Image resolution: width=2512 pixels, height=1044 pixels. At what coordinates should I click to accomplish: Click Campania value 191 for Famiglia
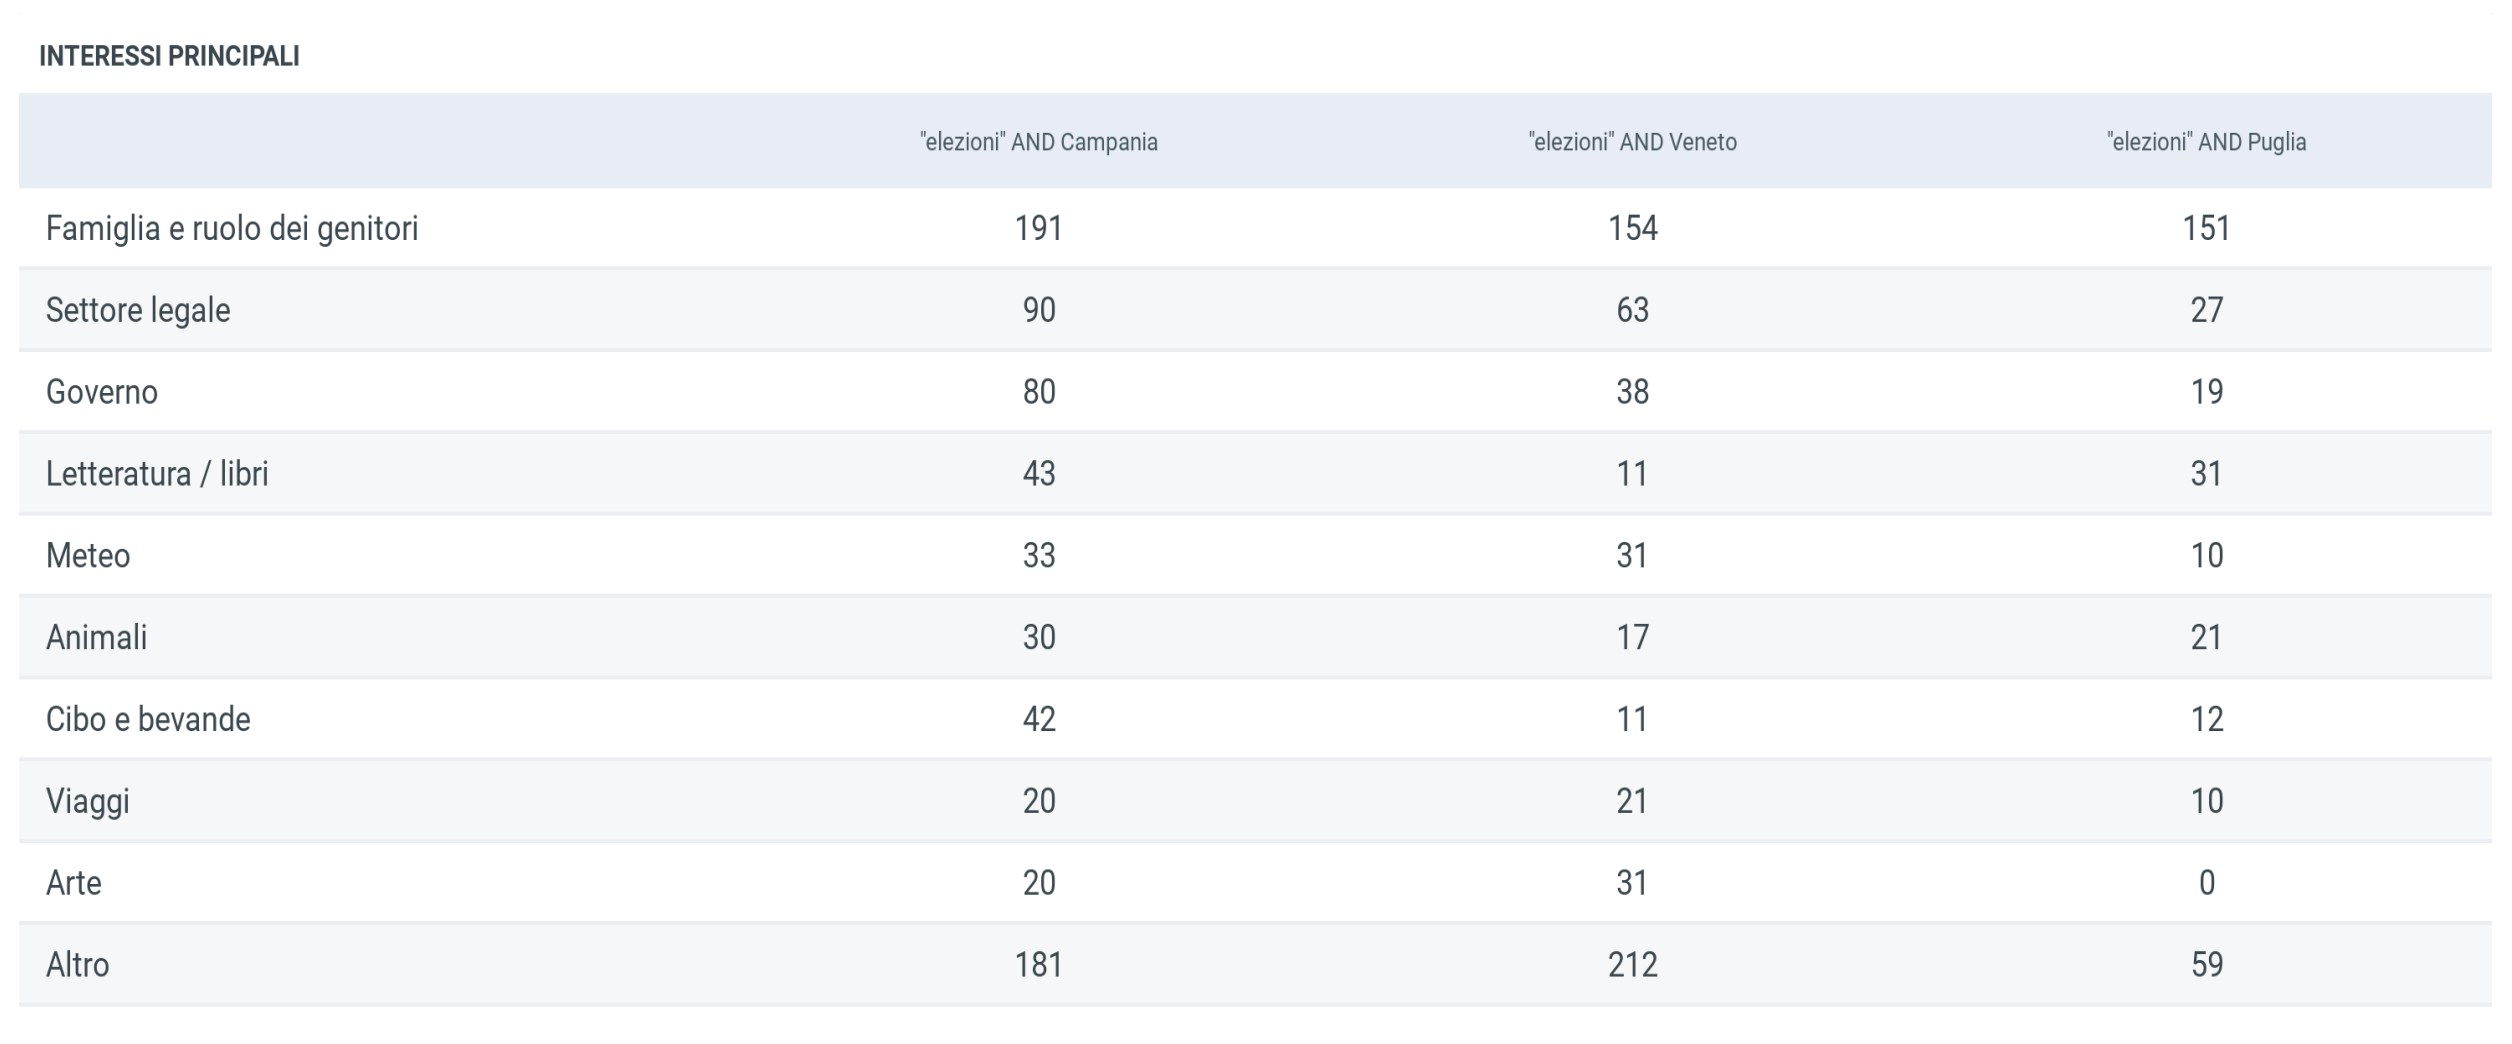coord(1038,228)
